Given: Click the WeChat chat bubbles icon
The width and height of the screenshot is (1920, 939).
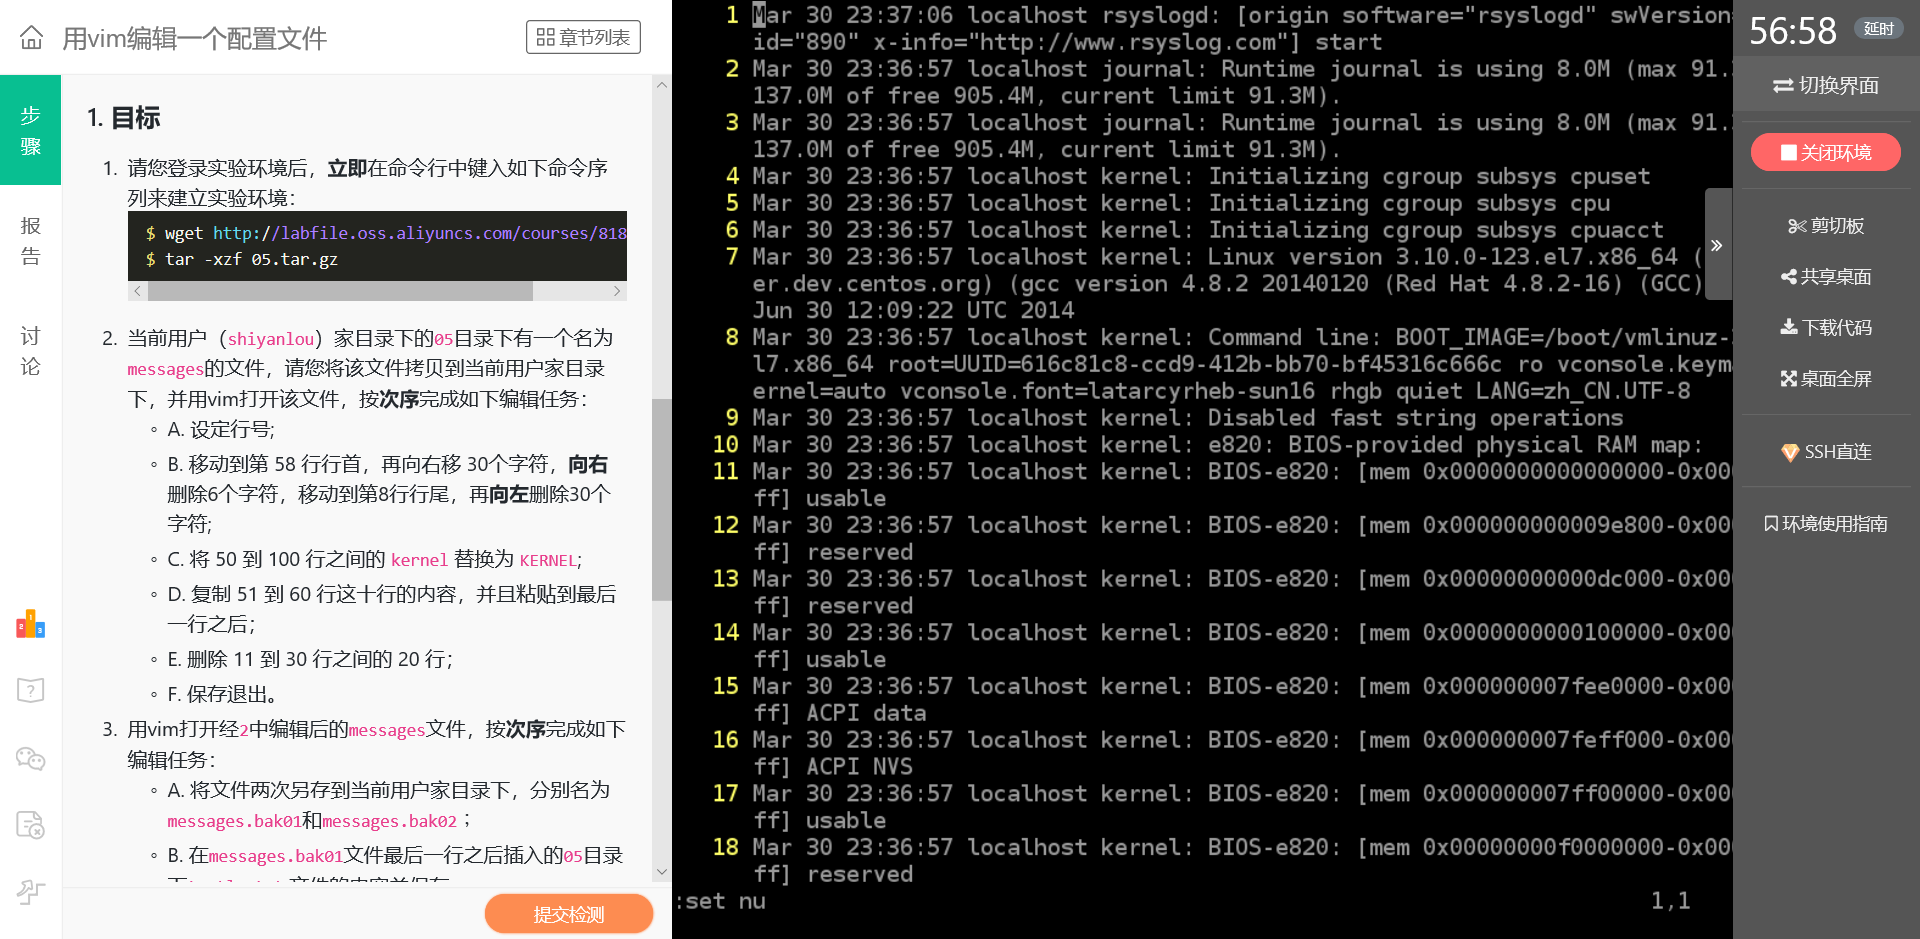Looking at the screenshot, I should 30,759.
